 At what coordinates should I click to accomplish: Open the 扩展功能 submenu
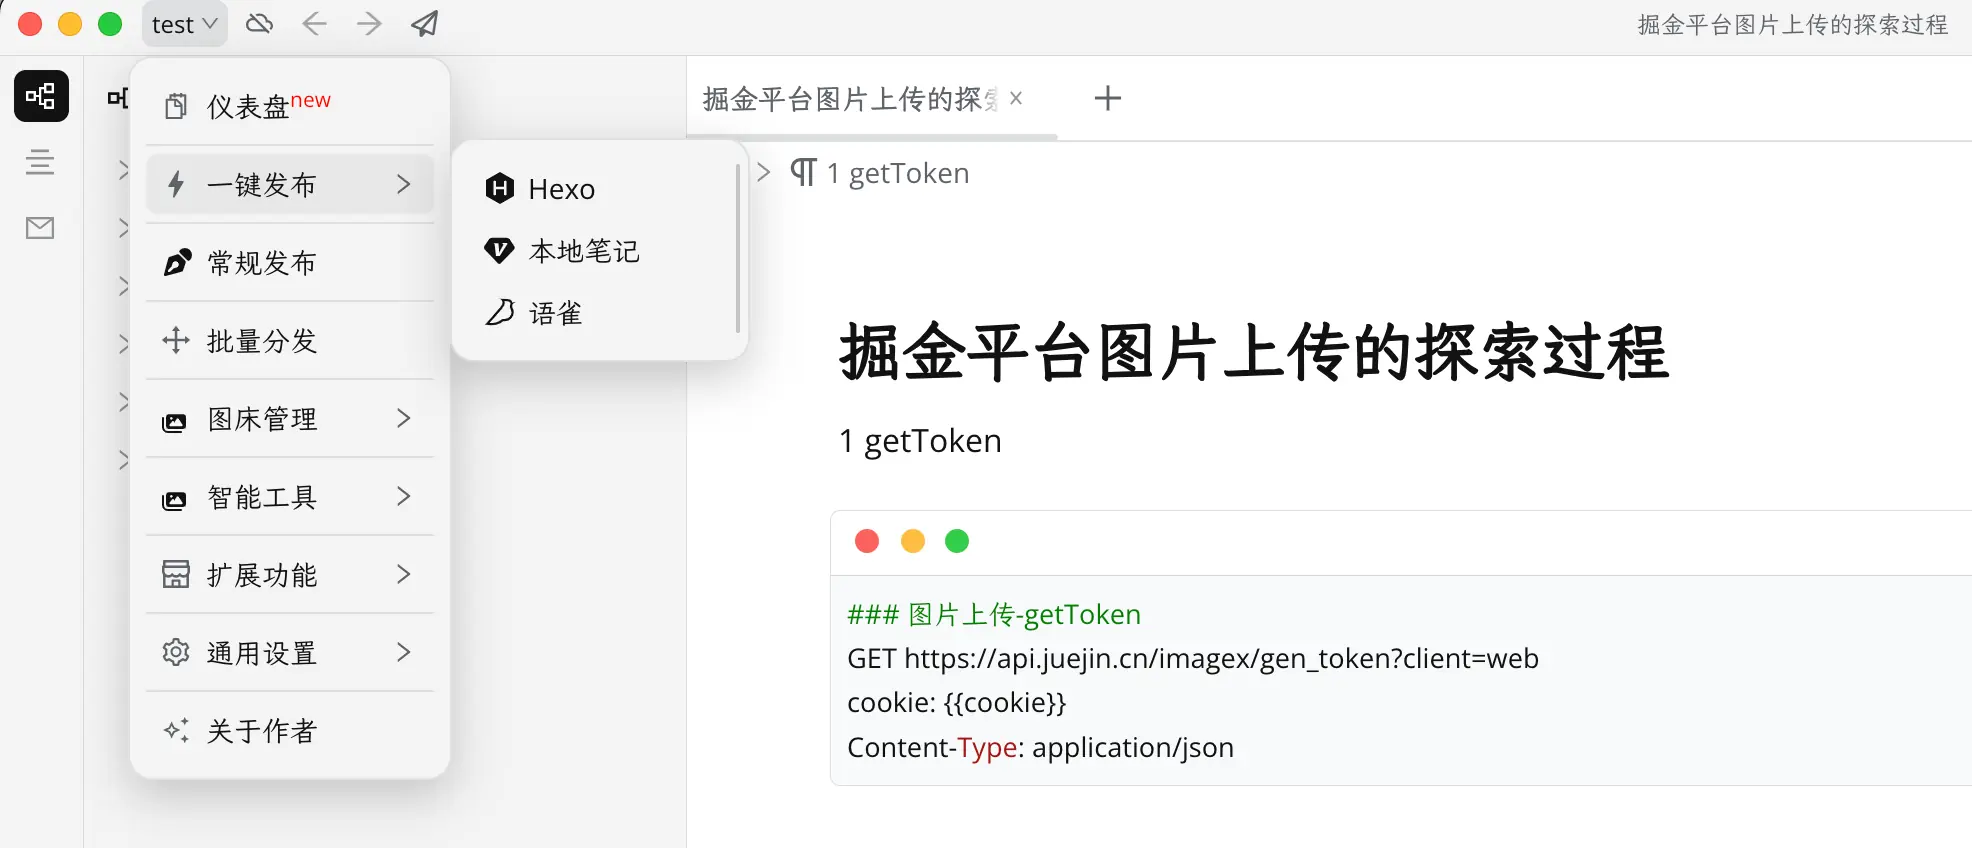click(290, 574)
